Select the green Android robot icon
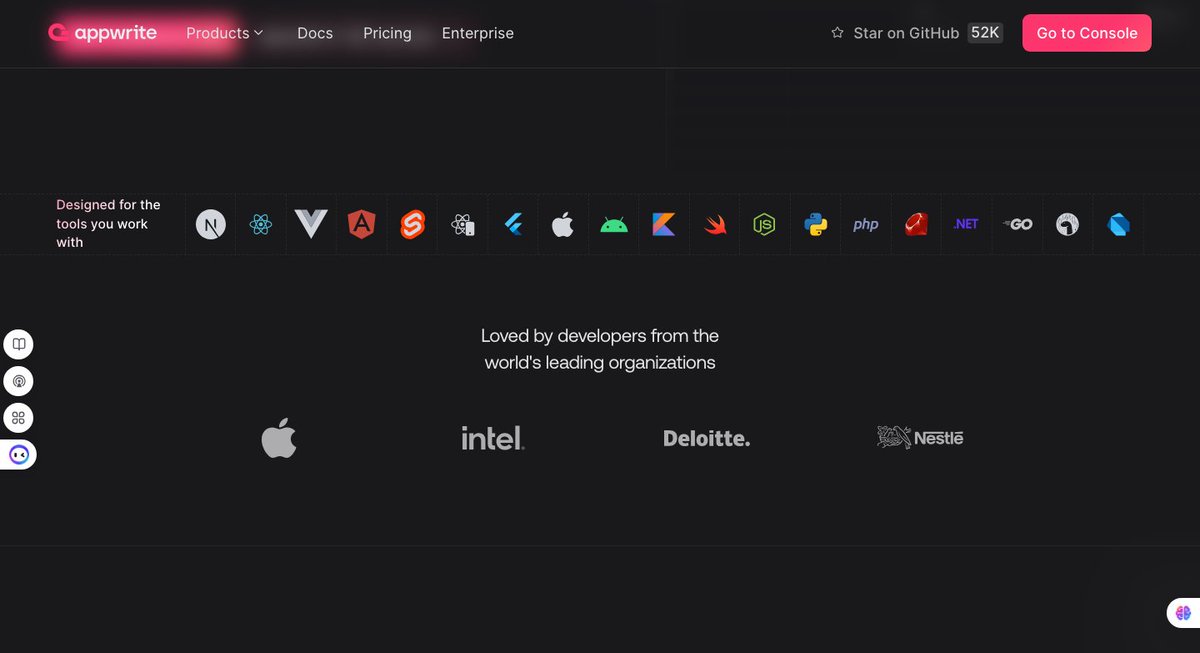1200x653 pixels. click(614, 225)
